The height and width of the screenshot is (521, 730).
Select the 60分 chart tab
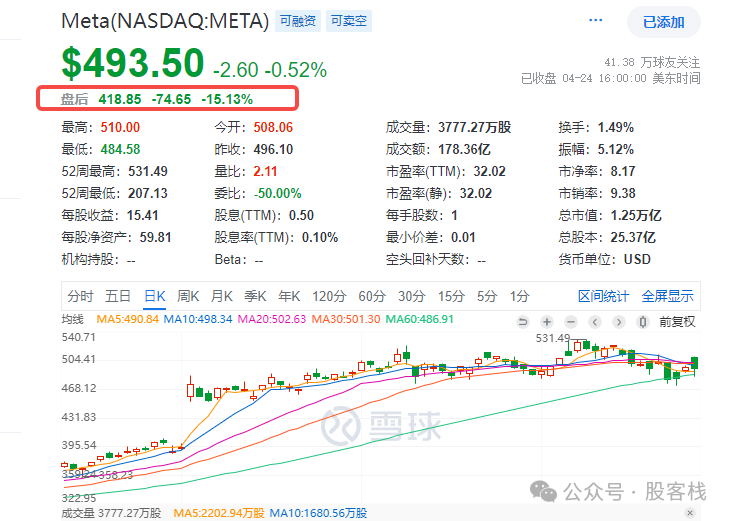372,296
